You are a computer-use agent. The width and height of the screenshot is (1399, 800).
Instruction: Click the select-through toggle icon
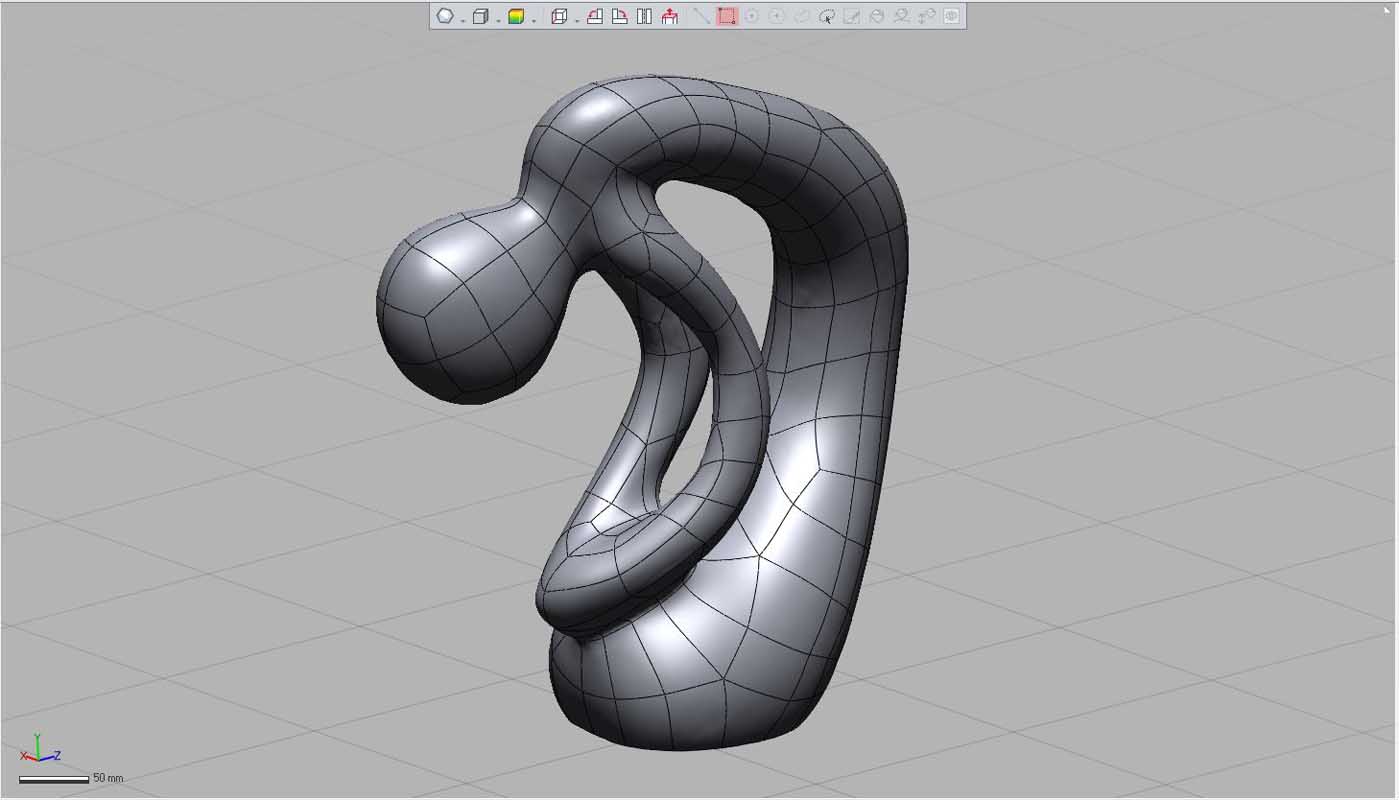(927, 16)
